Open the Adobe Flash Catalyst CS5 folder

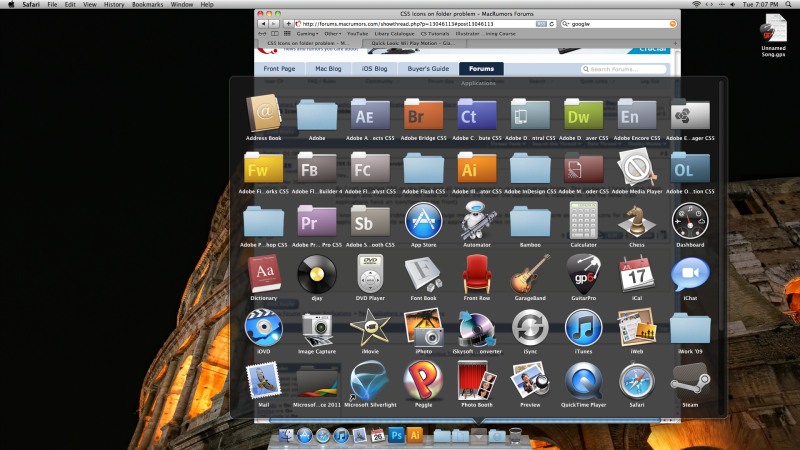[370, 168]
